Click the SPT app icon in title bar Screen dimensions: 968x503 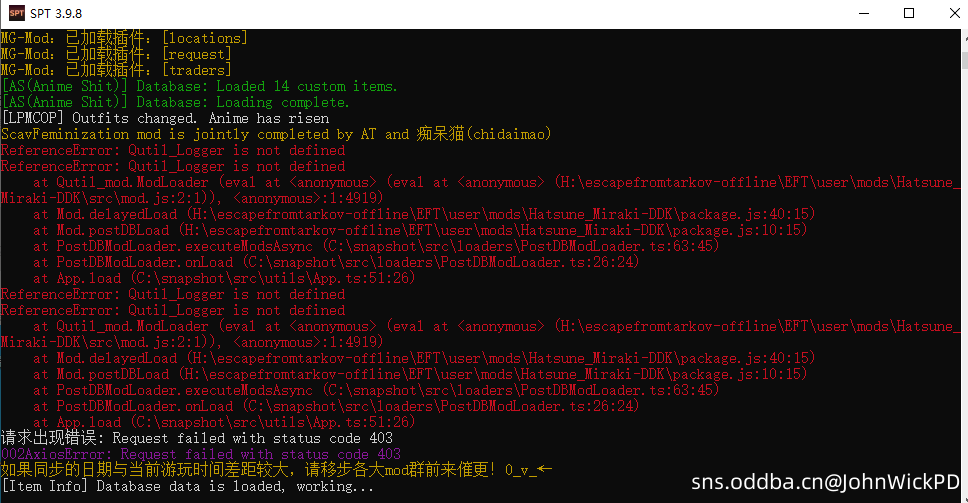[17, 13]
